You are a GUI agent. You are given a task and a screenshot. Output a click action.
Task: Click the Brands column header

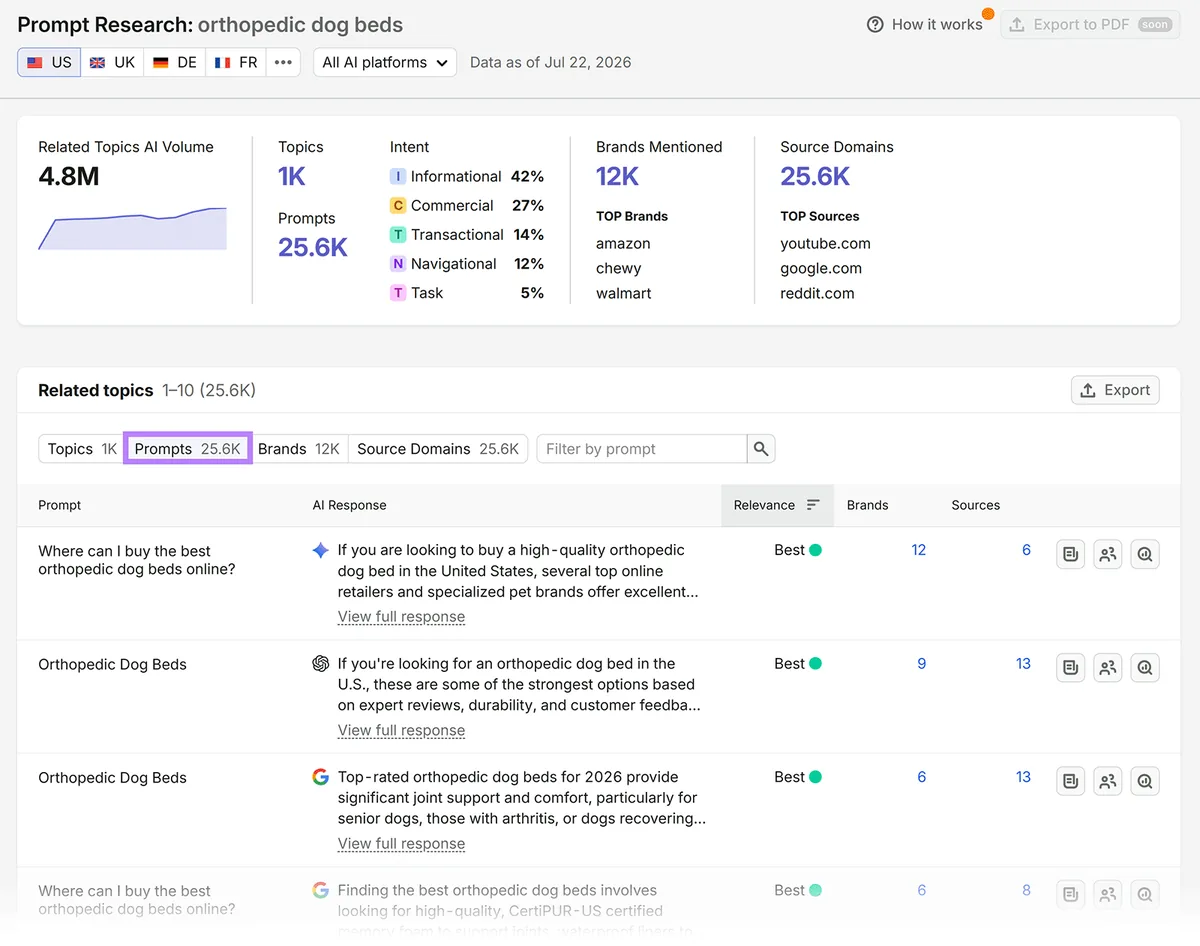pos(867,505)
